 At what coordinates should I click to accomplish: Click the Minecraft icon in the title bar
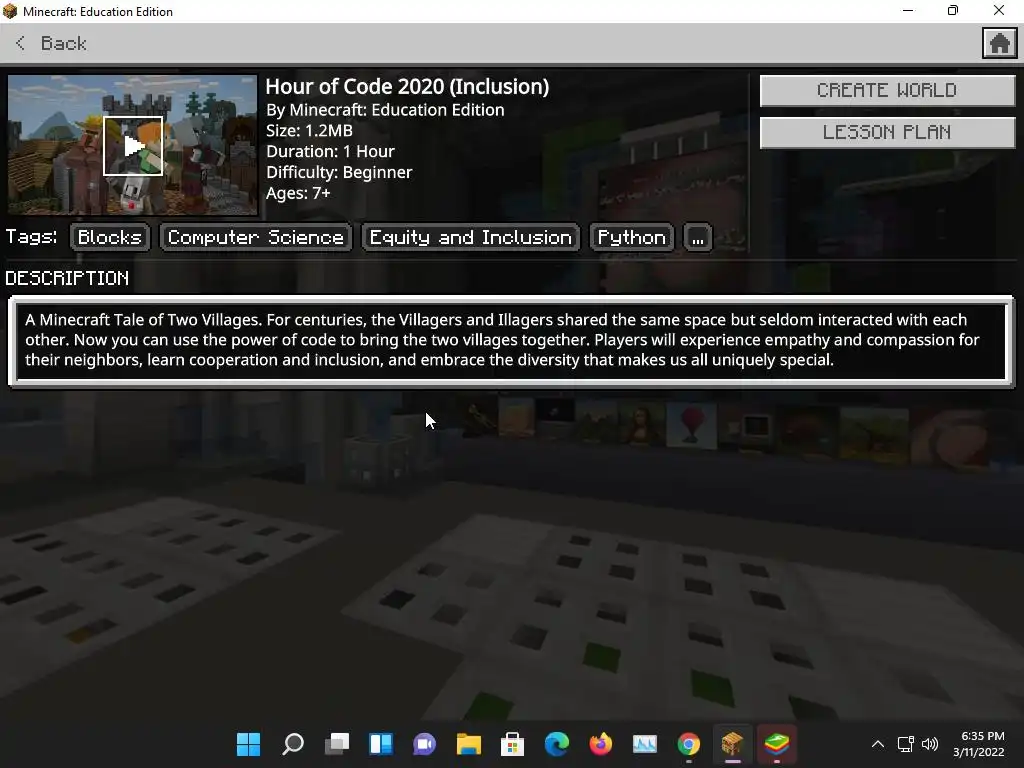[10, 11]
